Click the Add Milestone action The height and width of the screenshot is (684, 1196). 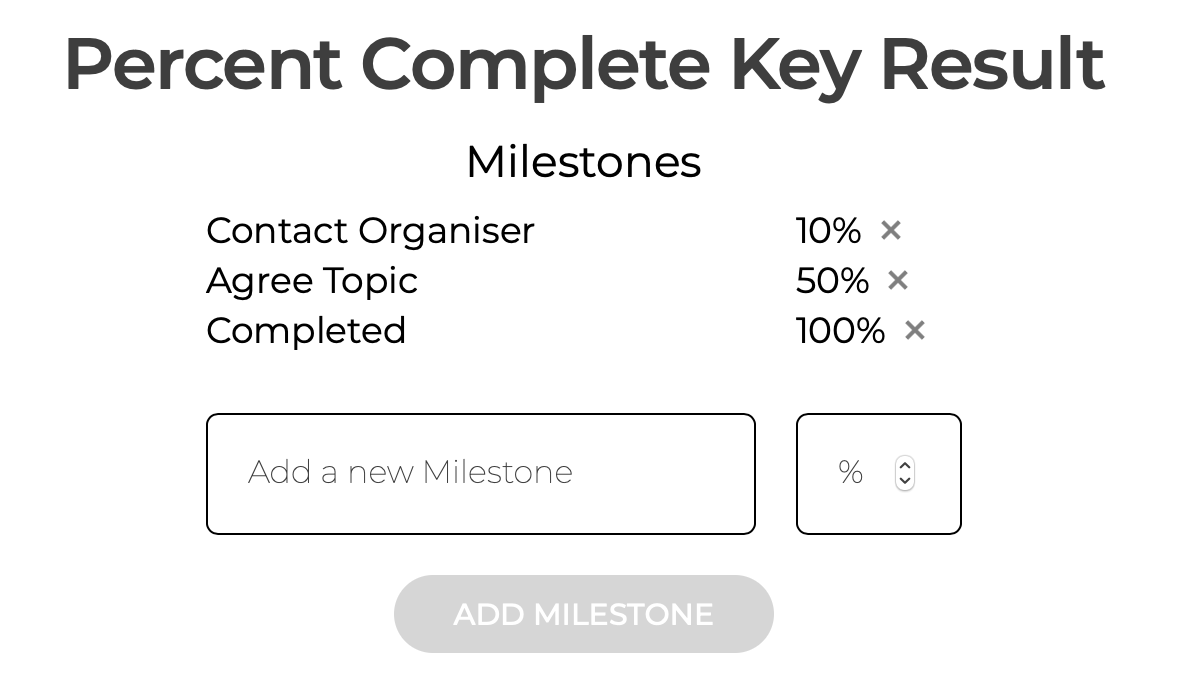[583, 614]
